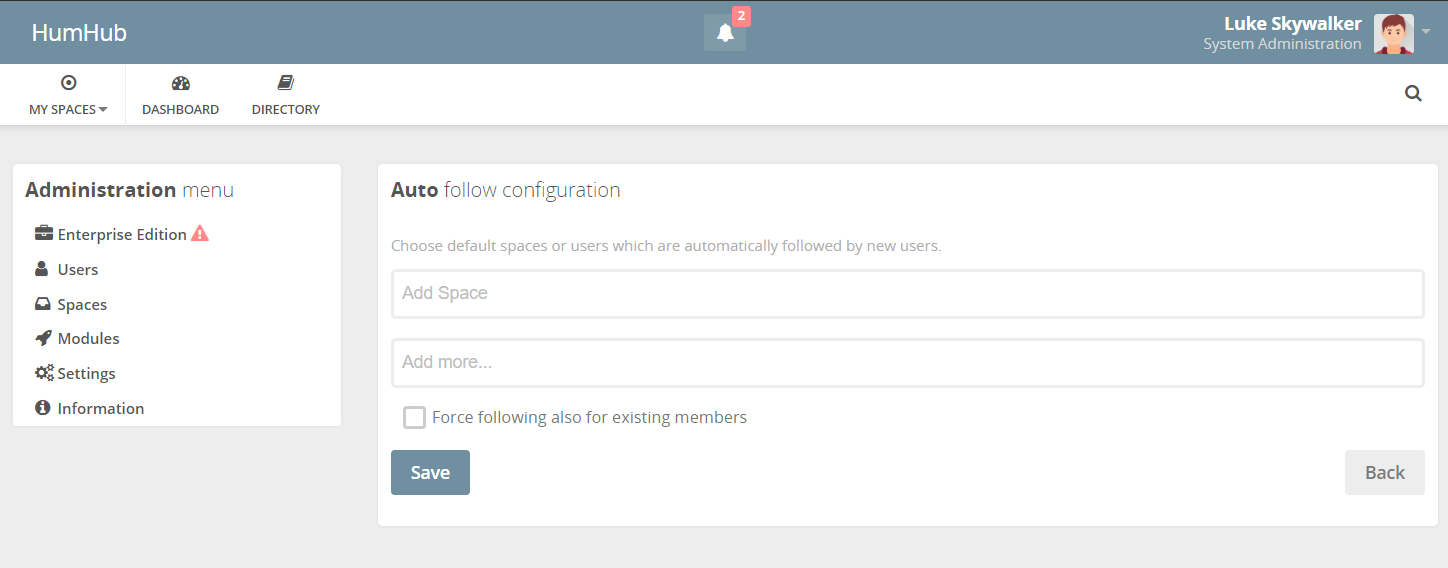Viewport: 1448px width, 568px height.
Task: Click the Spaces inbox icon
Action: click(x=43, y=304)
